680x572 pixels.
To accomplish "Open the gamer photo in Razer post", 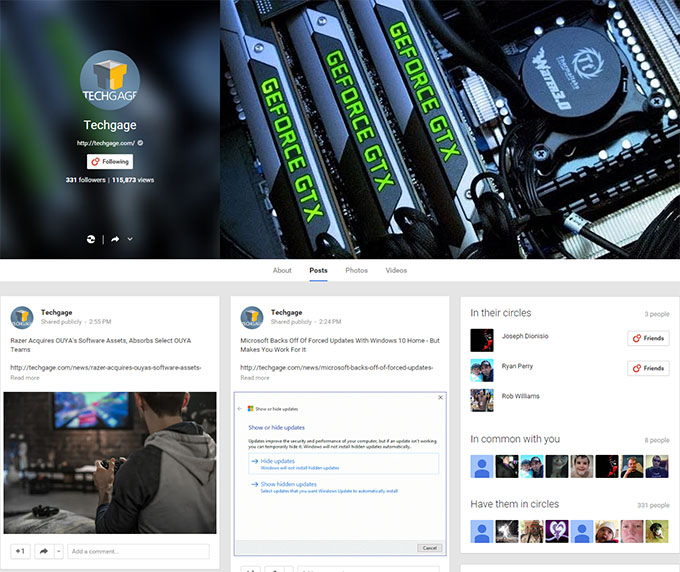I will pos(110,463).
